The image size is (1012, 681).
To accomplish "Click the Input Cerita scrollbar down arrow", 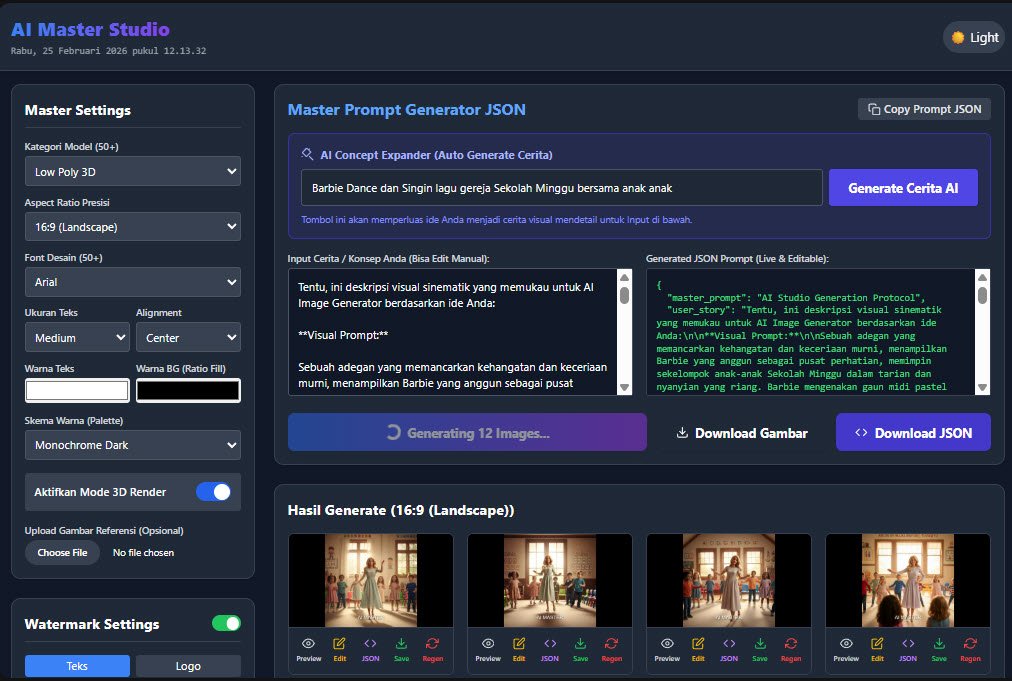I will click(625, 387).
